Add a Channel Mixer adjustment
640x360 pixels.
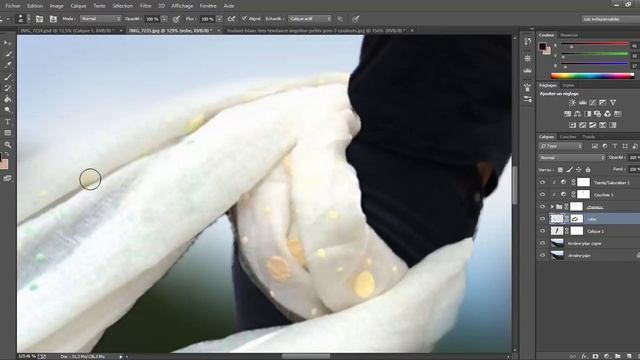(607, 114)
